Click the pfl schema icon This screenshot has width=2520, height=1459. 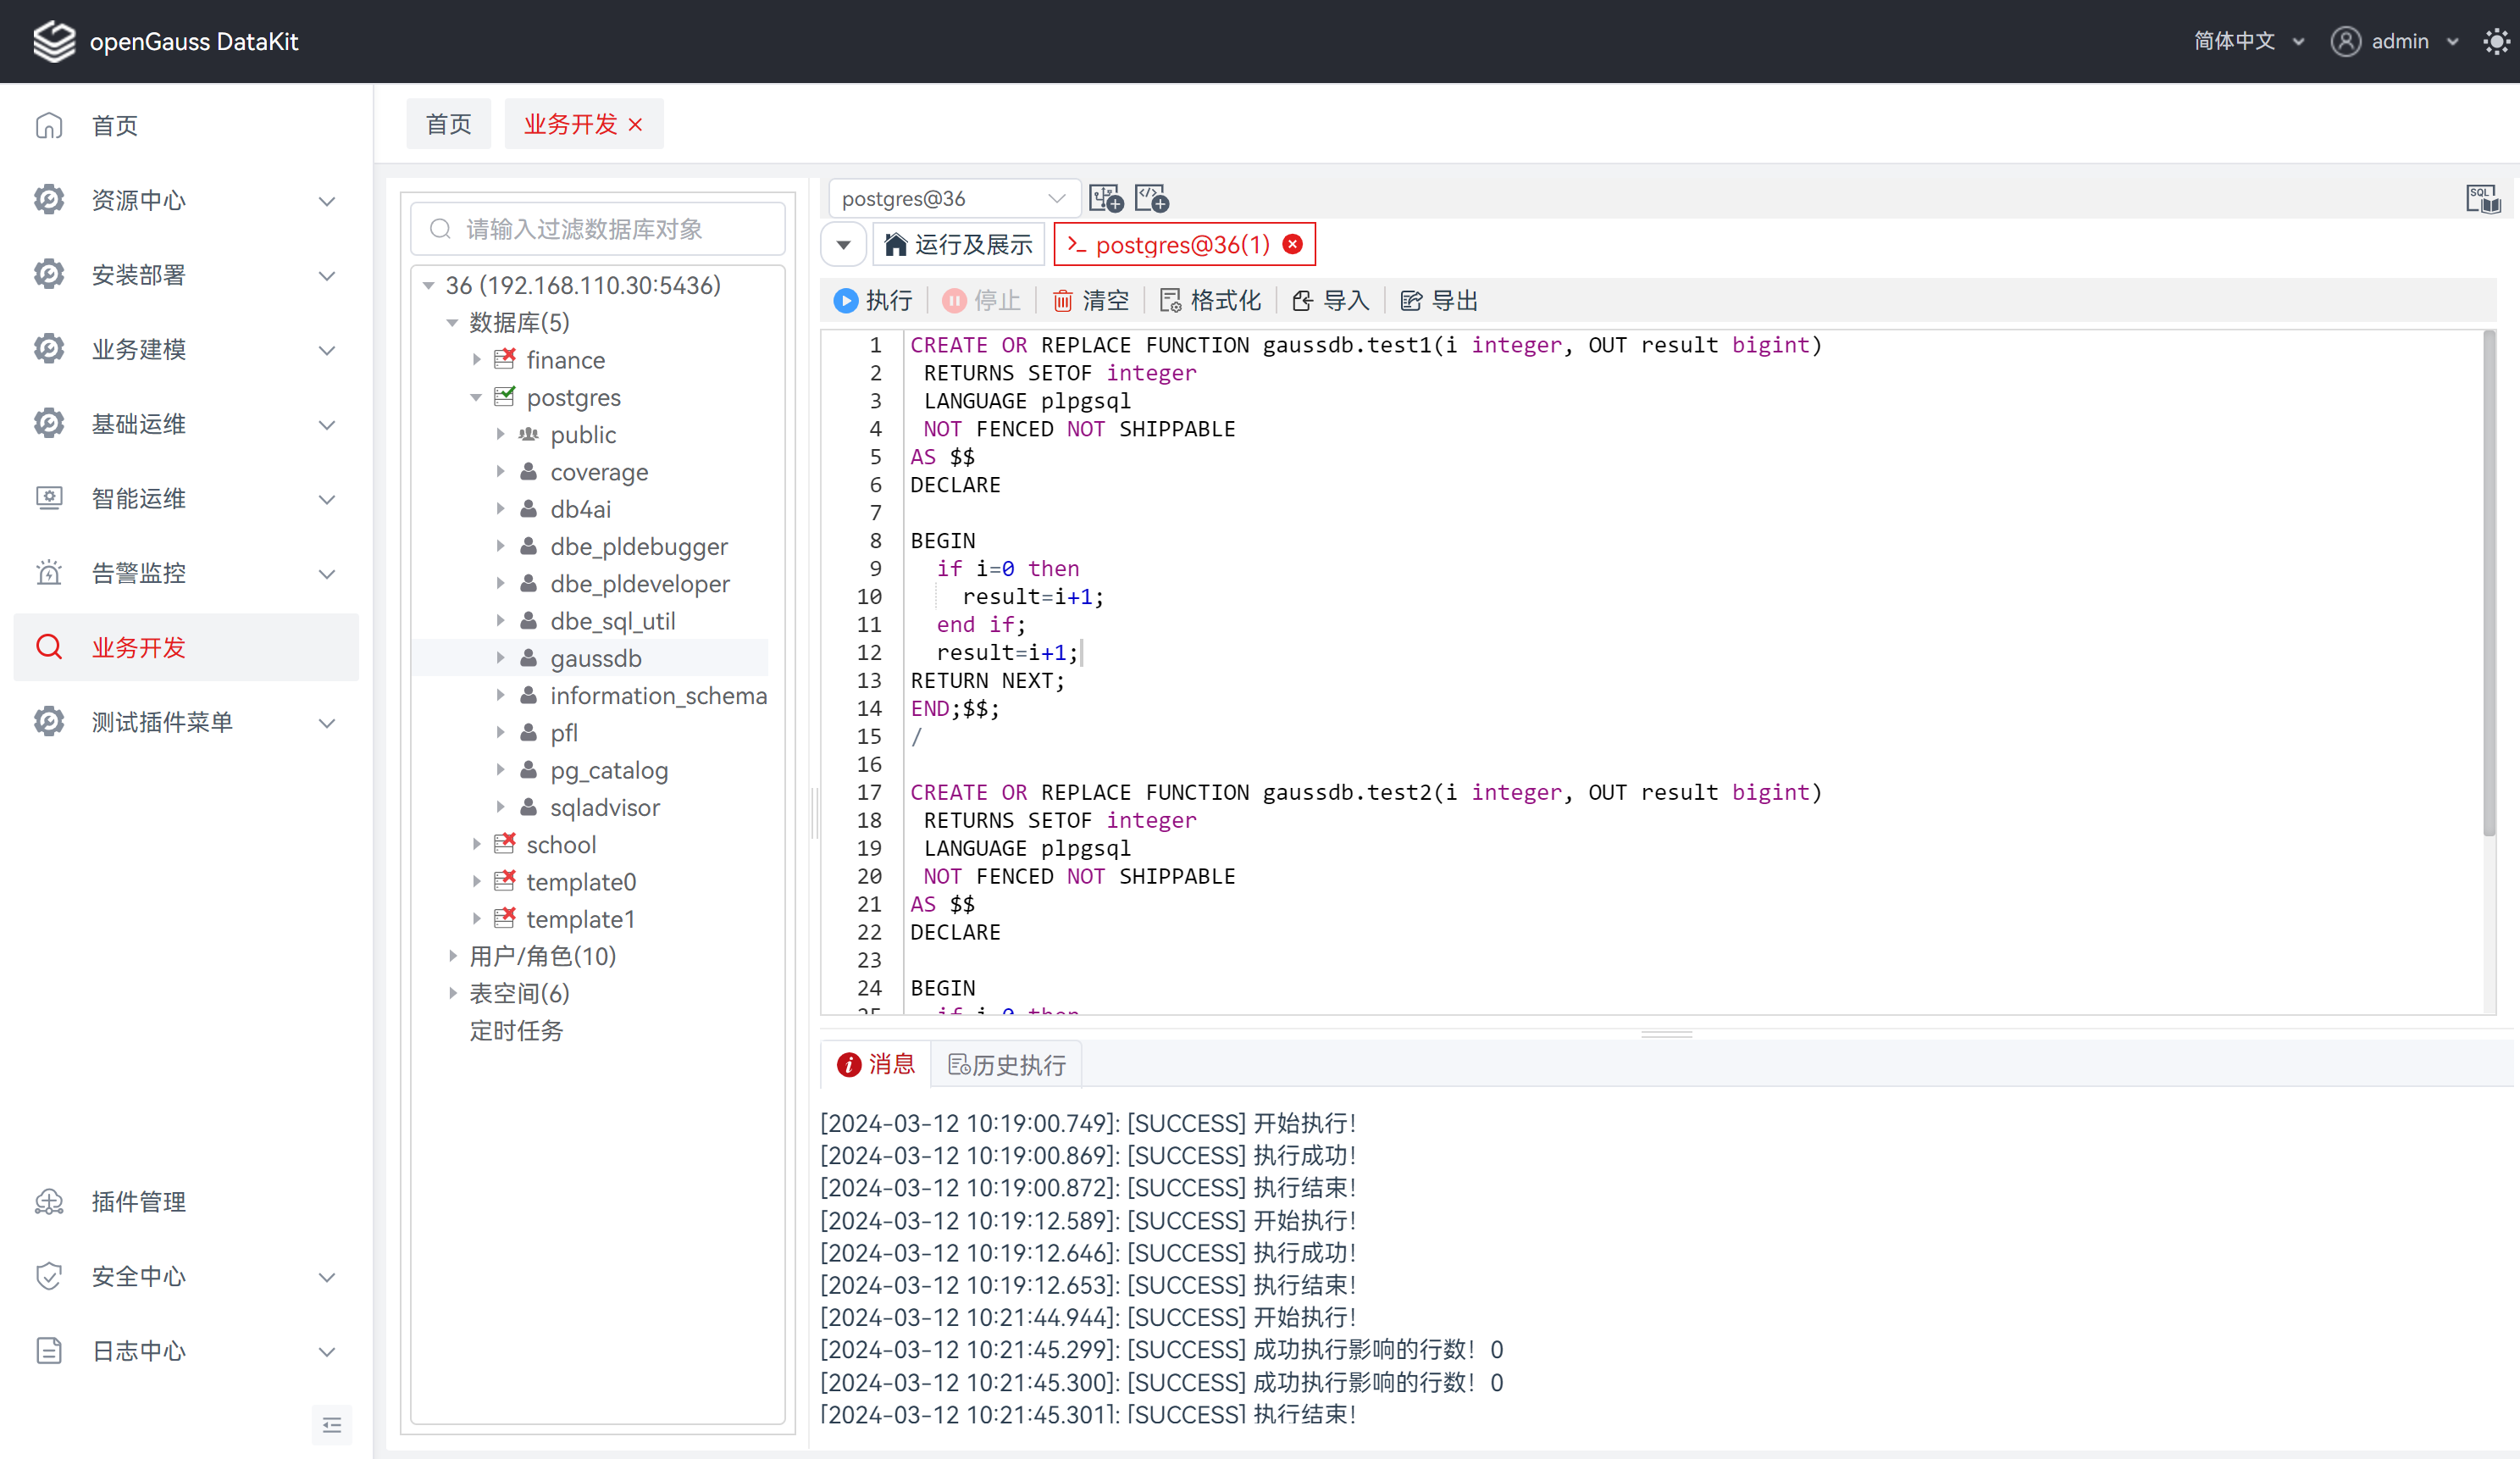click(529, 733)
